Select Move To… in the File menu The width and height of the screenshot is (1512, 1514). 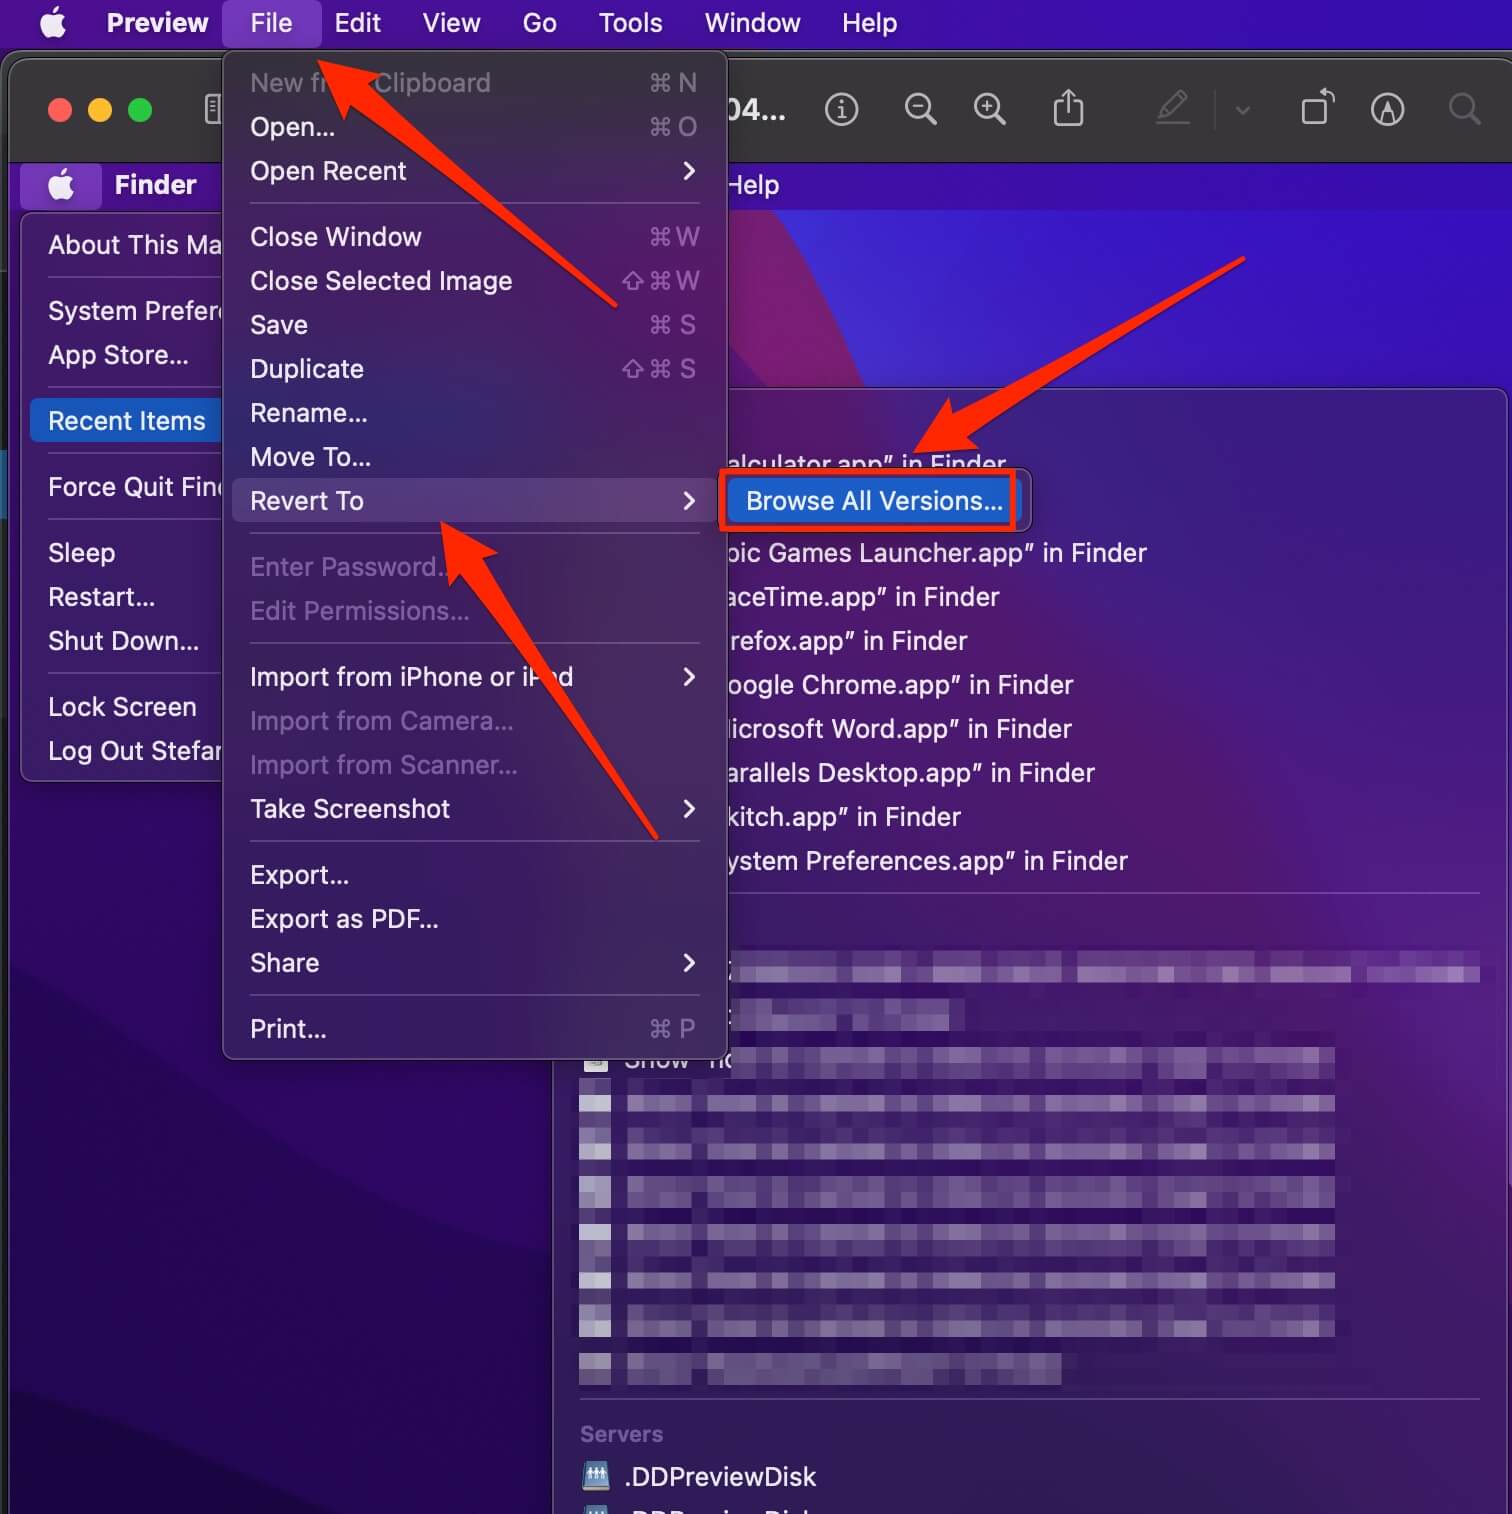click(474, 457)
